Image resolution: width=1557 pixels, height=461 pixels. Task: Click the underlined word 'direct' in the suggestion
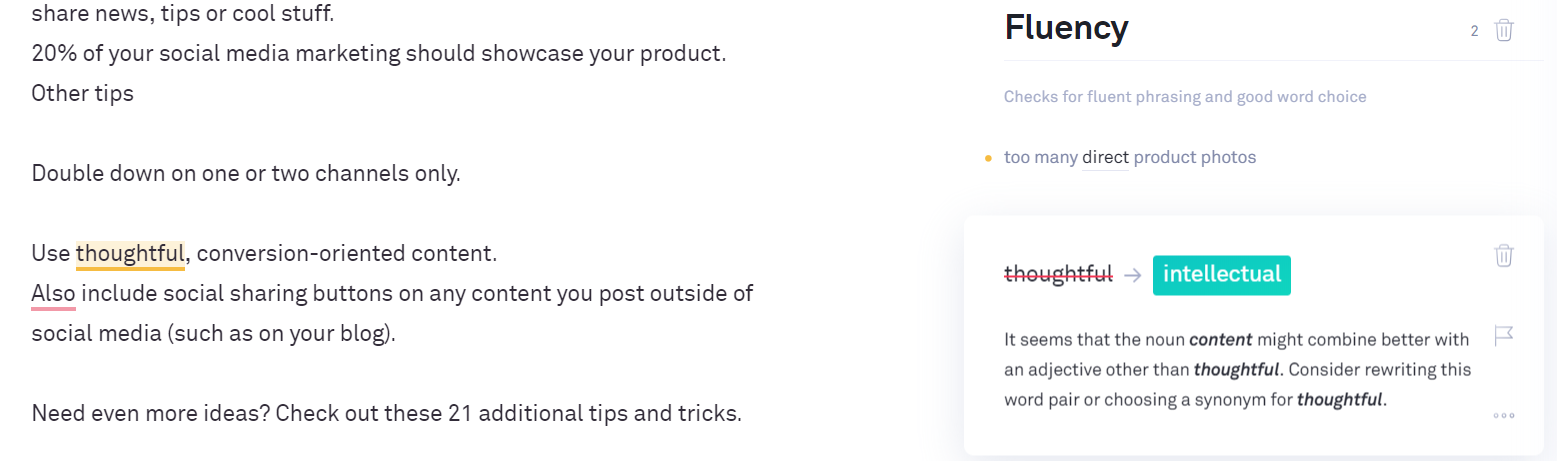(1105, 157)
